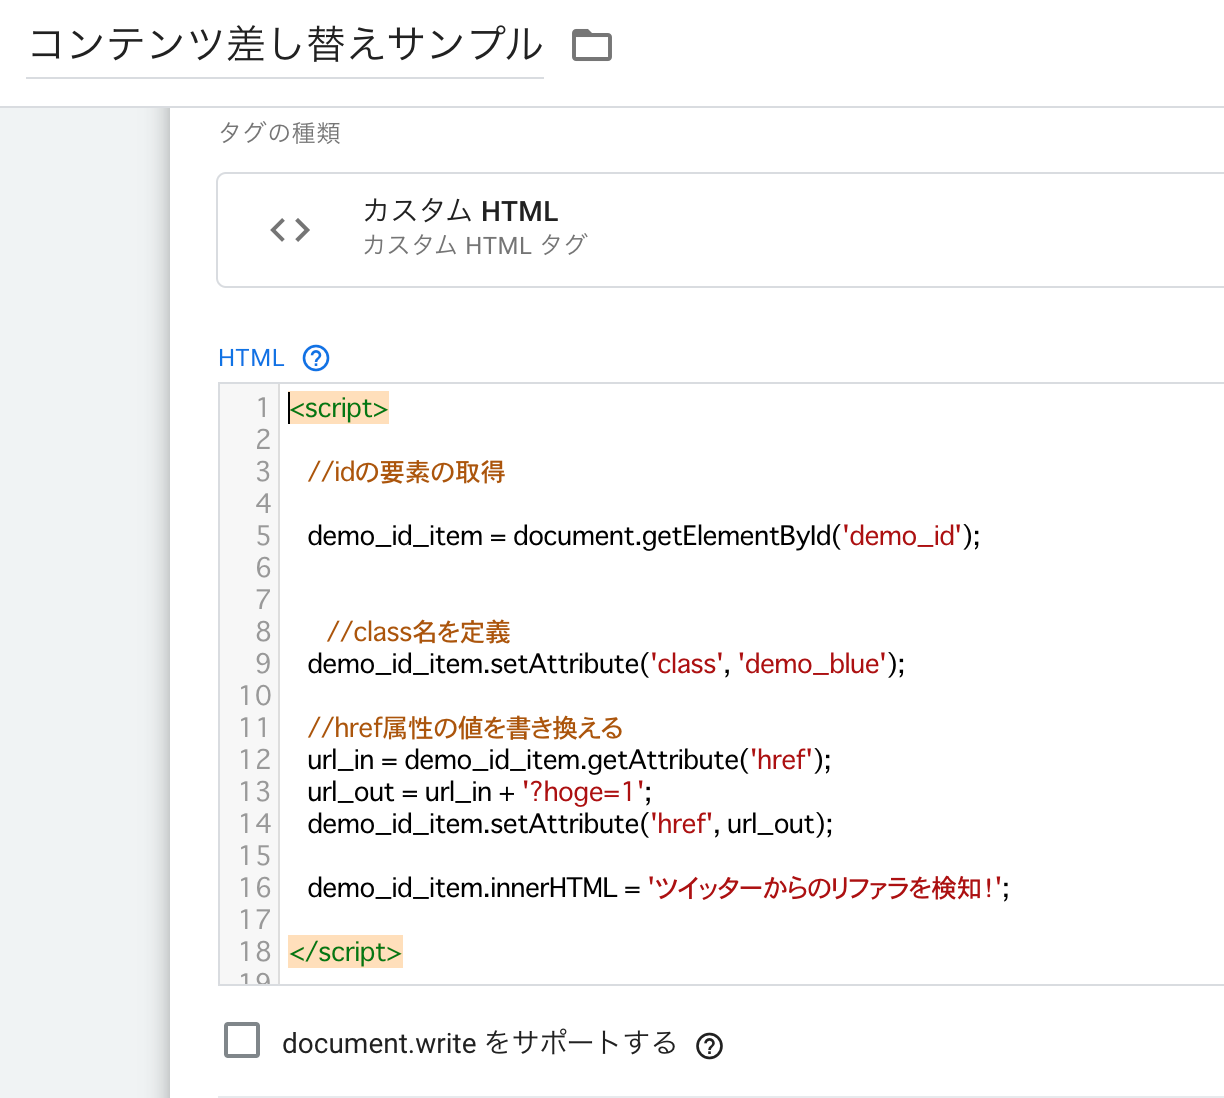Click the url_in getAttribute line 12
The width and height of the screenshot is (1224, 1098).
click(x=569, y=760)
